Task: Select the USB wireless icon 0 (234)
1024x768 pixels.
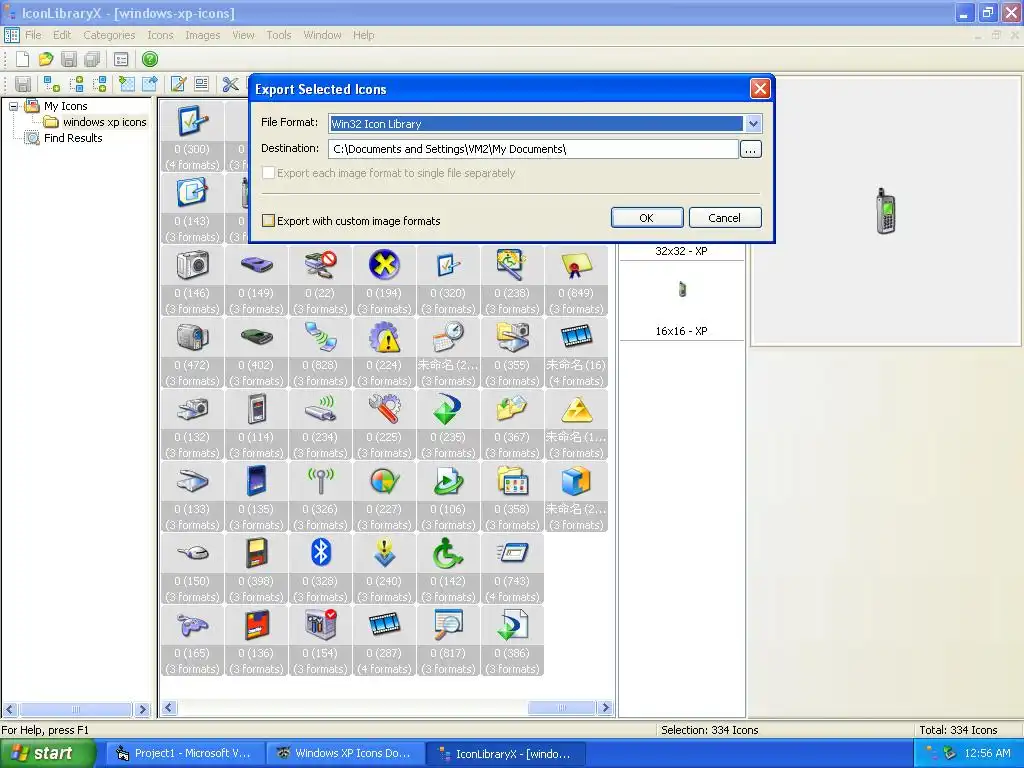Action: [321, 424]
